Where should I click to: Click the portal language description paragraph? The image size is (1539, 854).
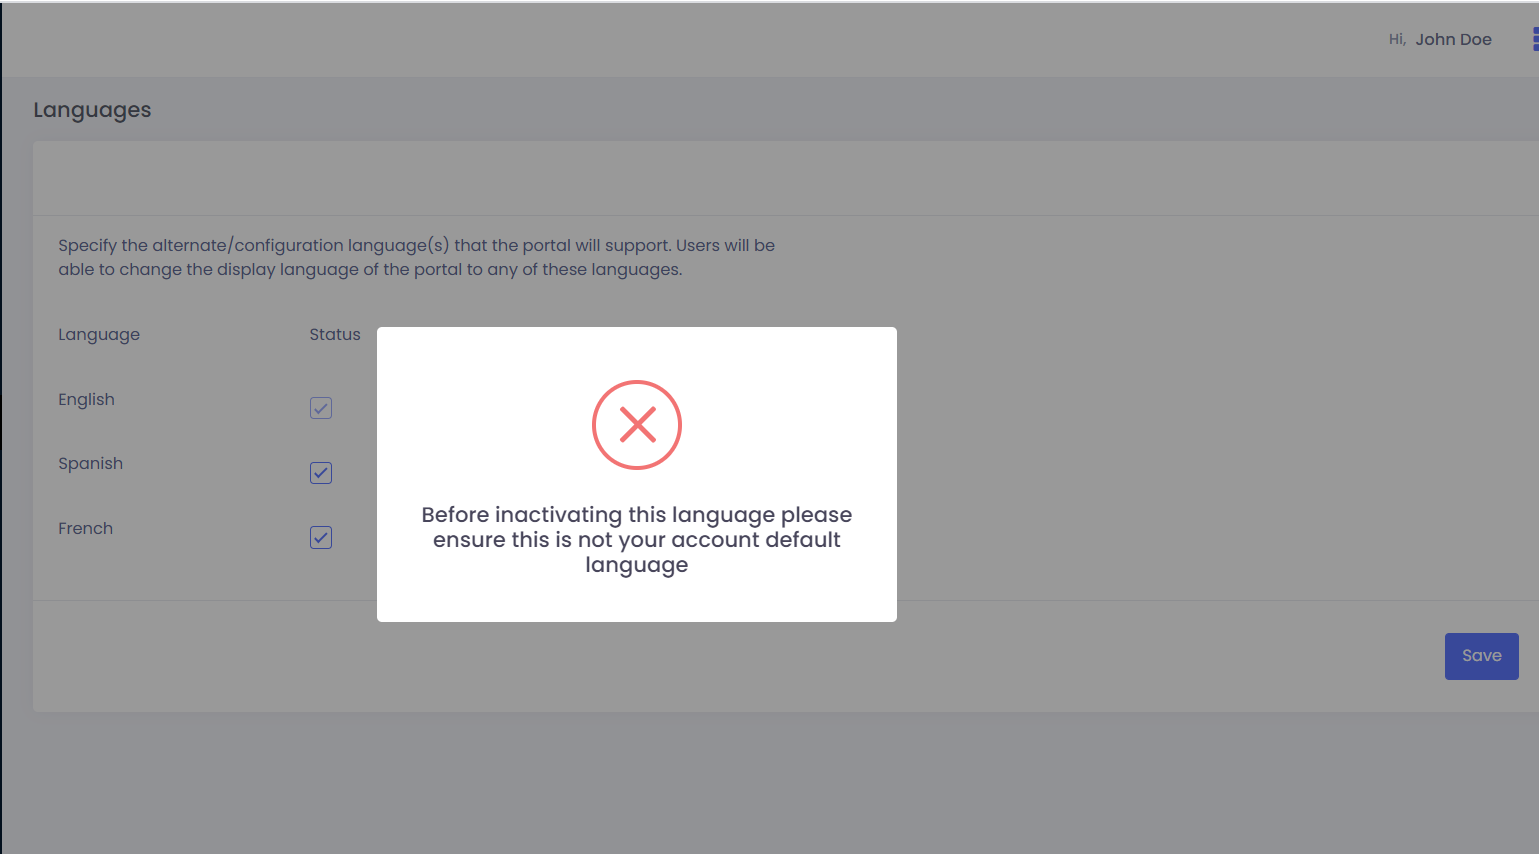click(416, 257)
